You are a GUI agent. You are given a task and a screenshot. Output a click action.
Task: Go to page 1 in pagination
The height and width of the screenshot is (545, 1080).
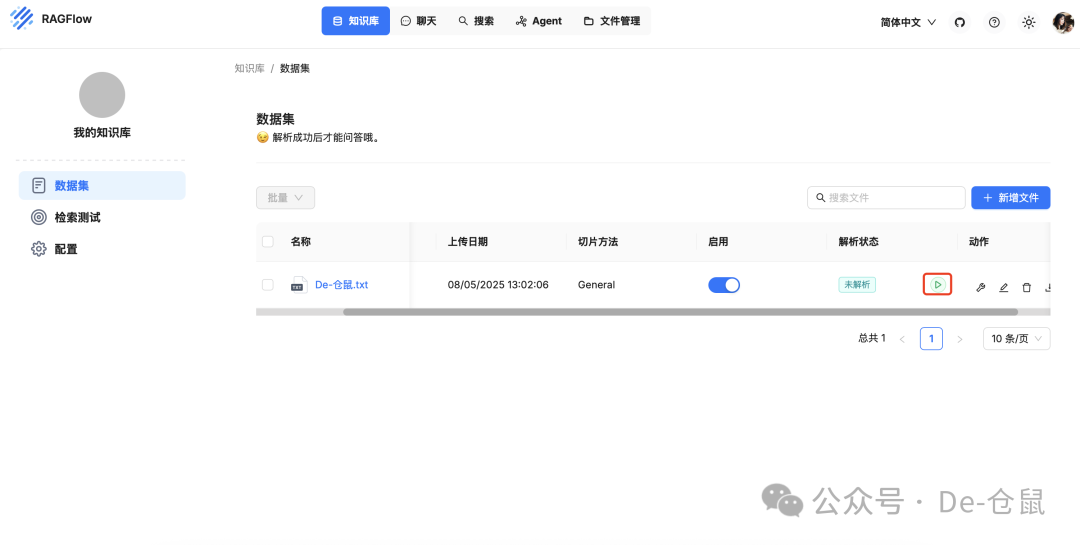931,338
